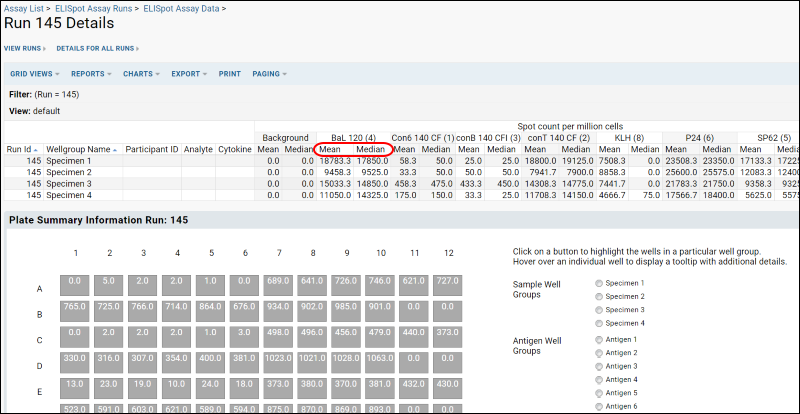Click well A2 showing 5.0
This screenshot has height=414, width=800.
tap(109, 285)
